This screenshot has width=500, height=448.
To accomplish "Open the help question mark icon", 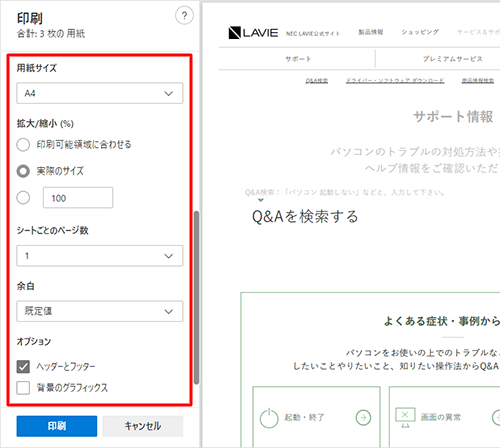I will pos(184,15).
